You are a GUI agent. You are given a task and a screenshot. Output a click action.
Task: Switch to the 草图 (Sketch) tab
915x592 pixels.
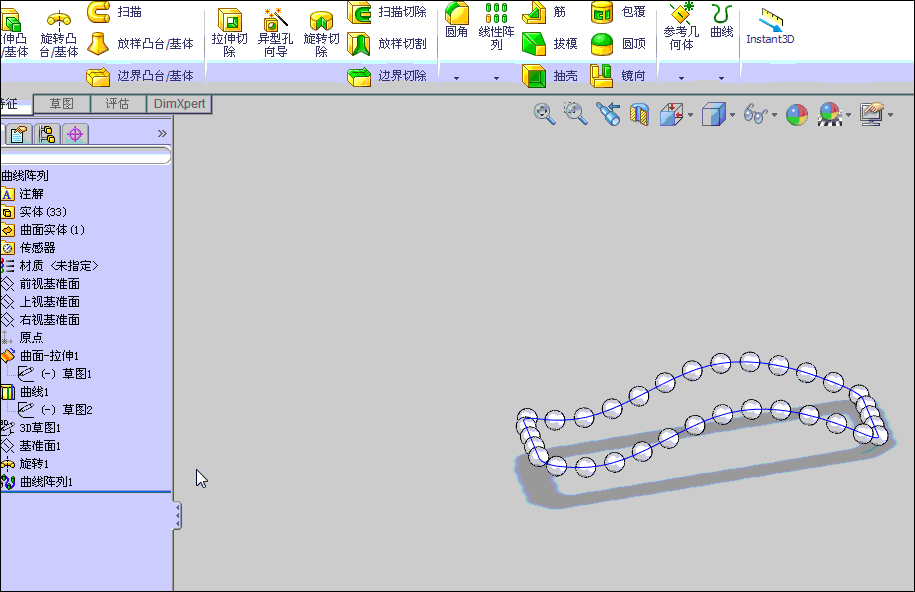click(x=62, y=104)
